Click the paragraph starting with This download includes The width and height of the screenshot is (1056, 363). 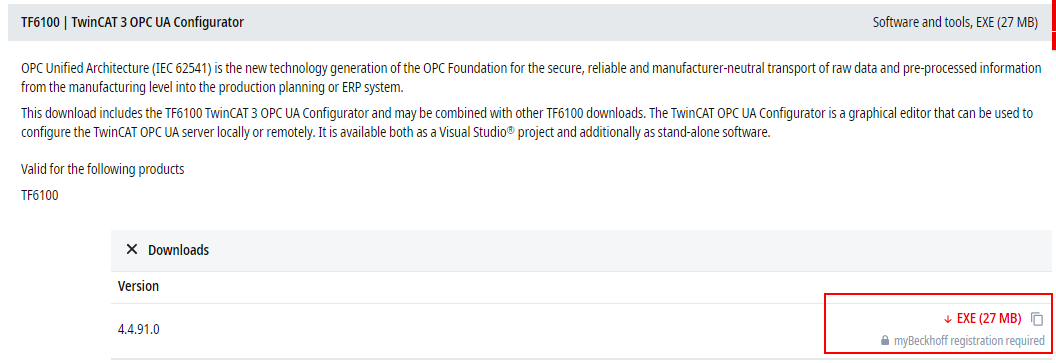(527, 123)
